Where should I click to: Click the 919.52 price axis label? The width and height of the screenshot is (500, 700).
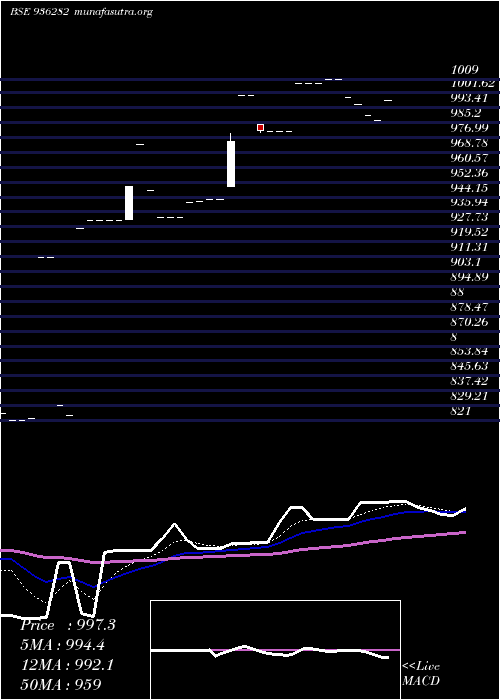coord(469,232)
